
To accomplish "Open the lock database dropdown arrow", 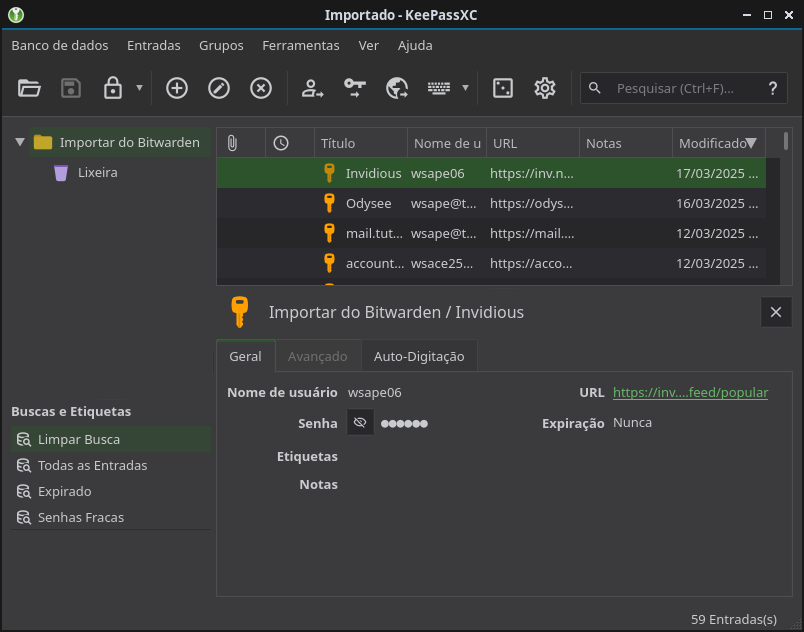I will [139, 88].
